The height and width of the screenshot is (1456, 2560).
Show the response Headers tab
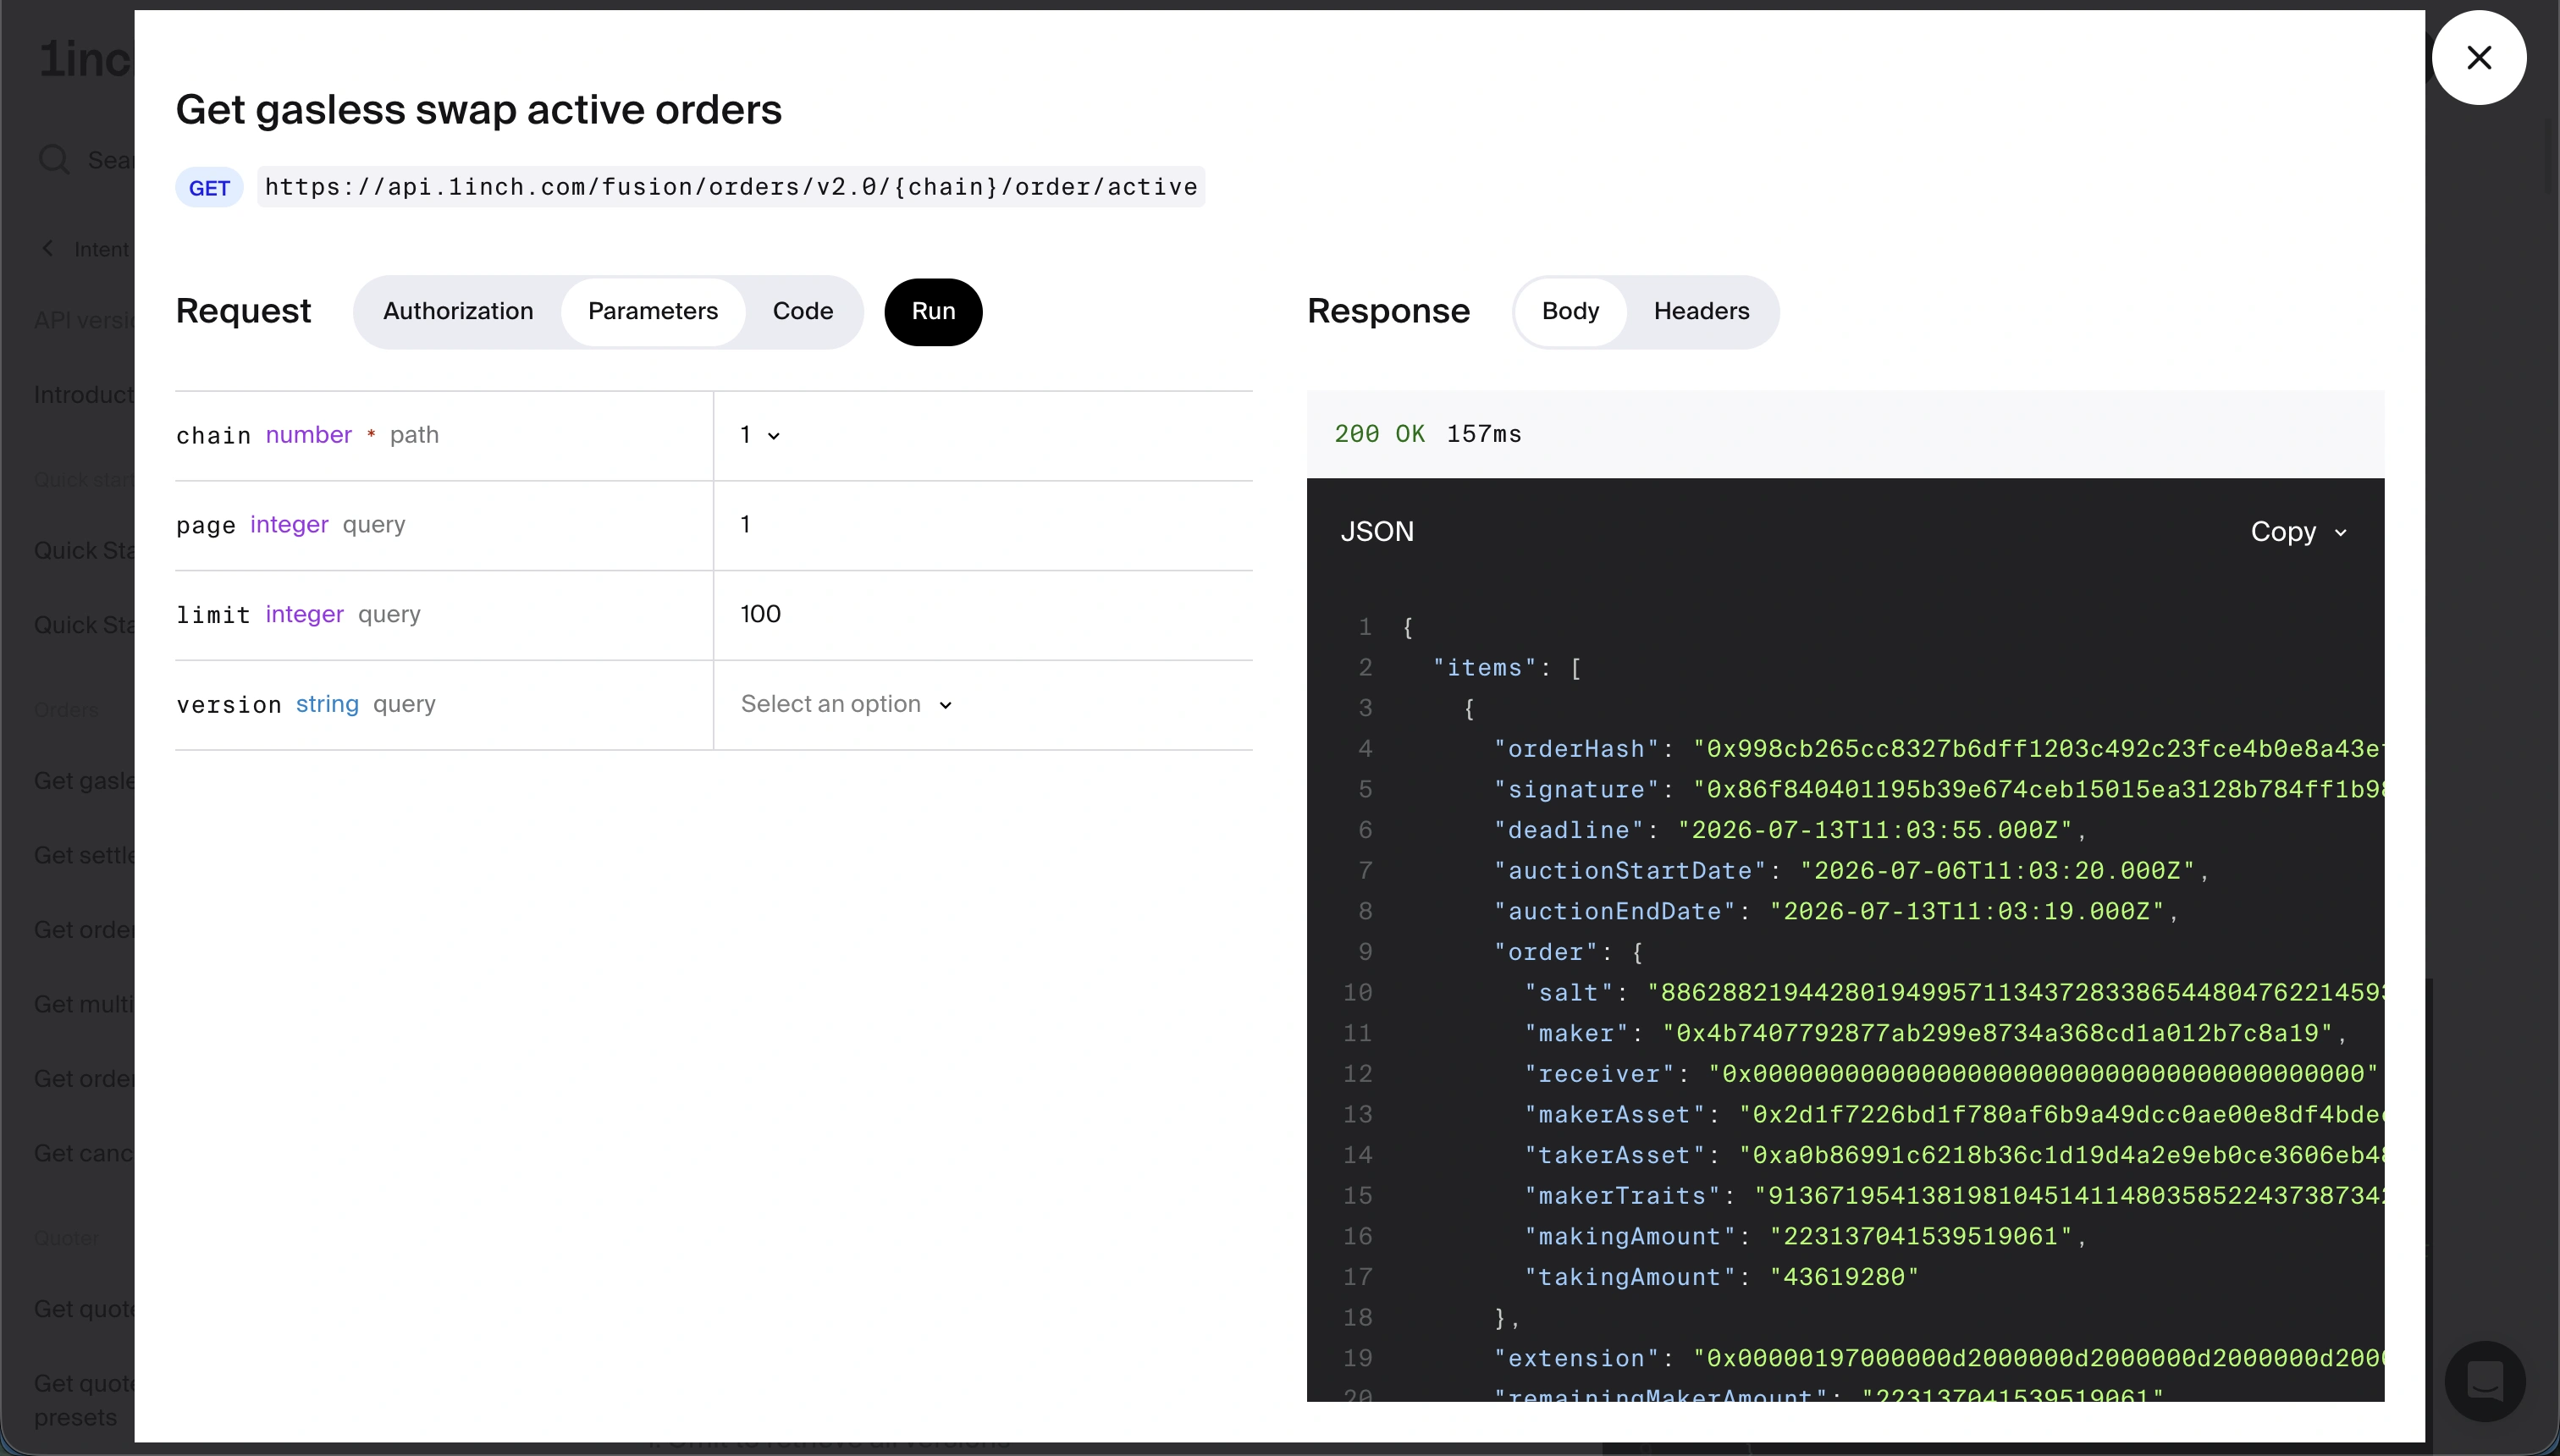pyautogui.click(x=1701, y=311)
